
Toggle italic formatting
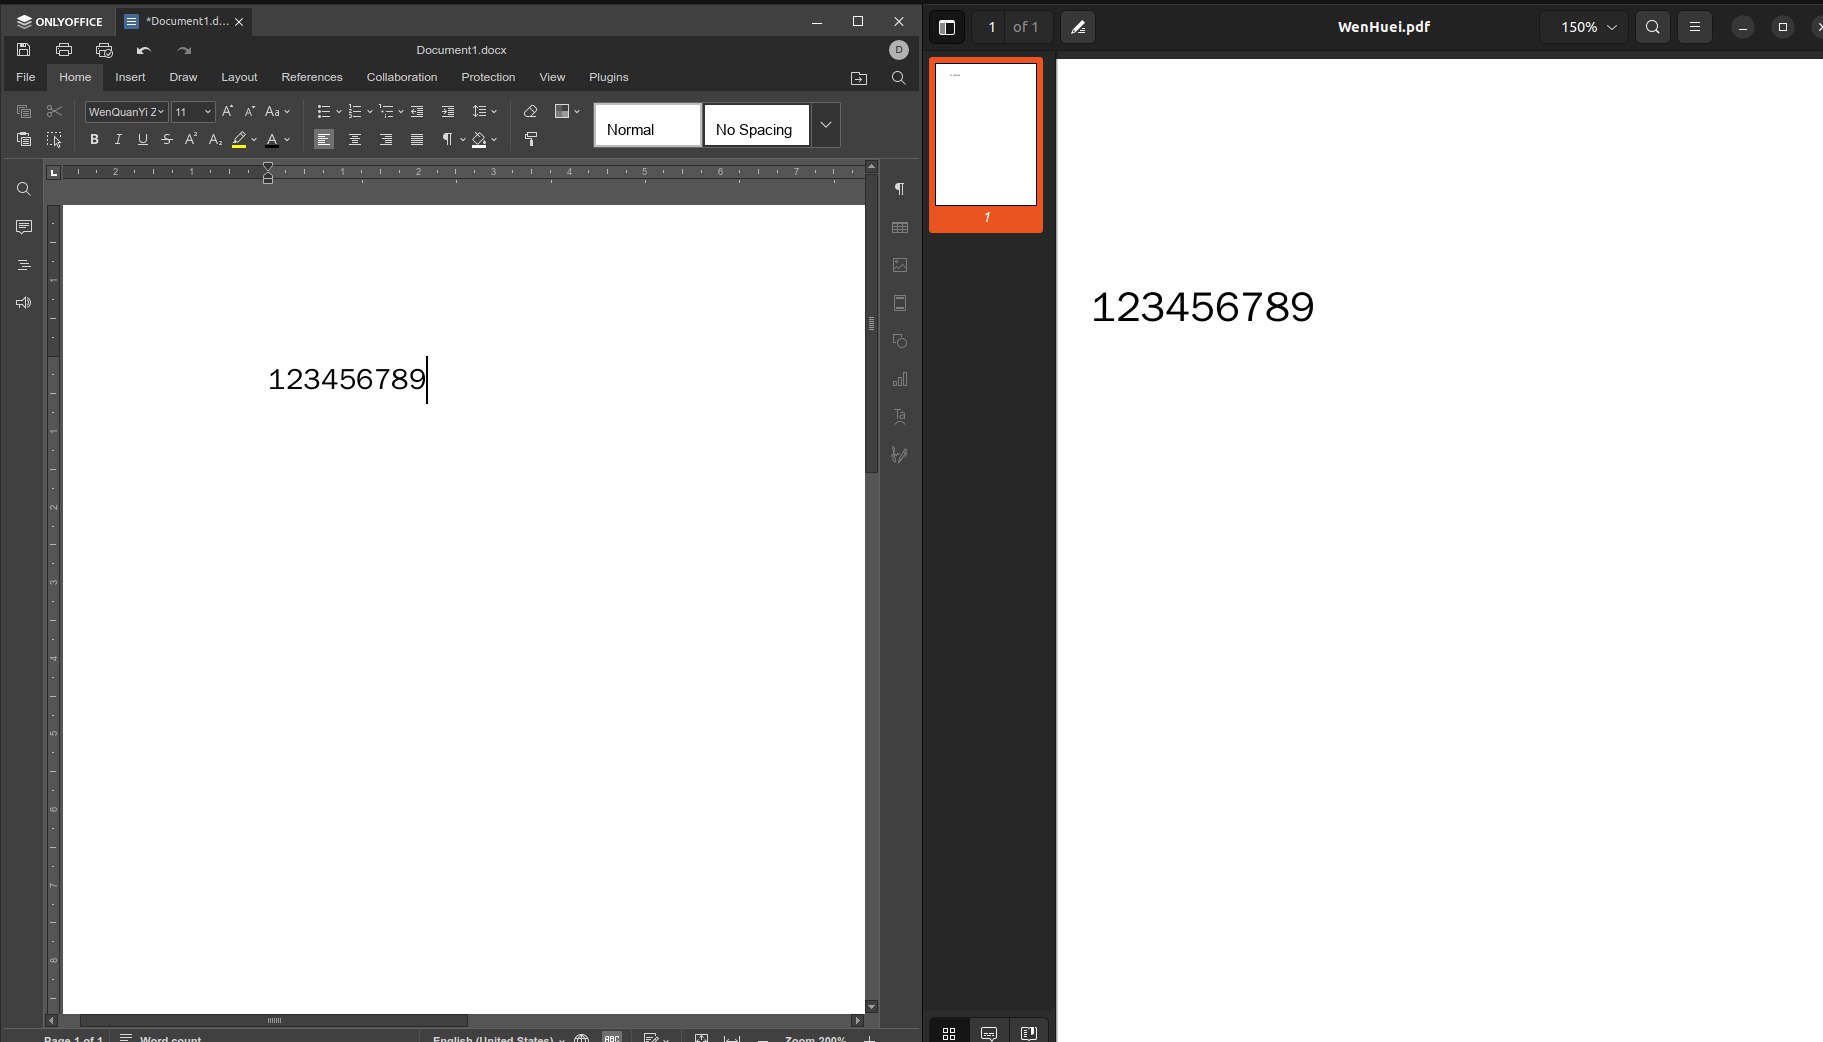tap(117, 140)
